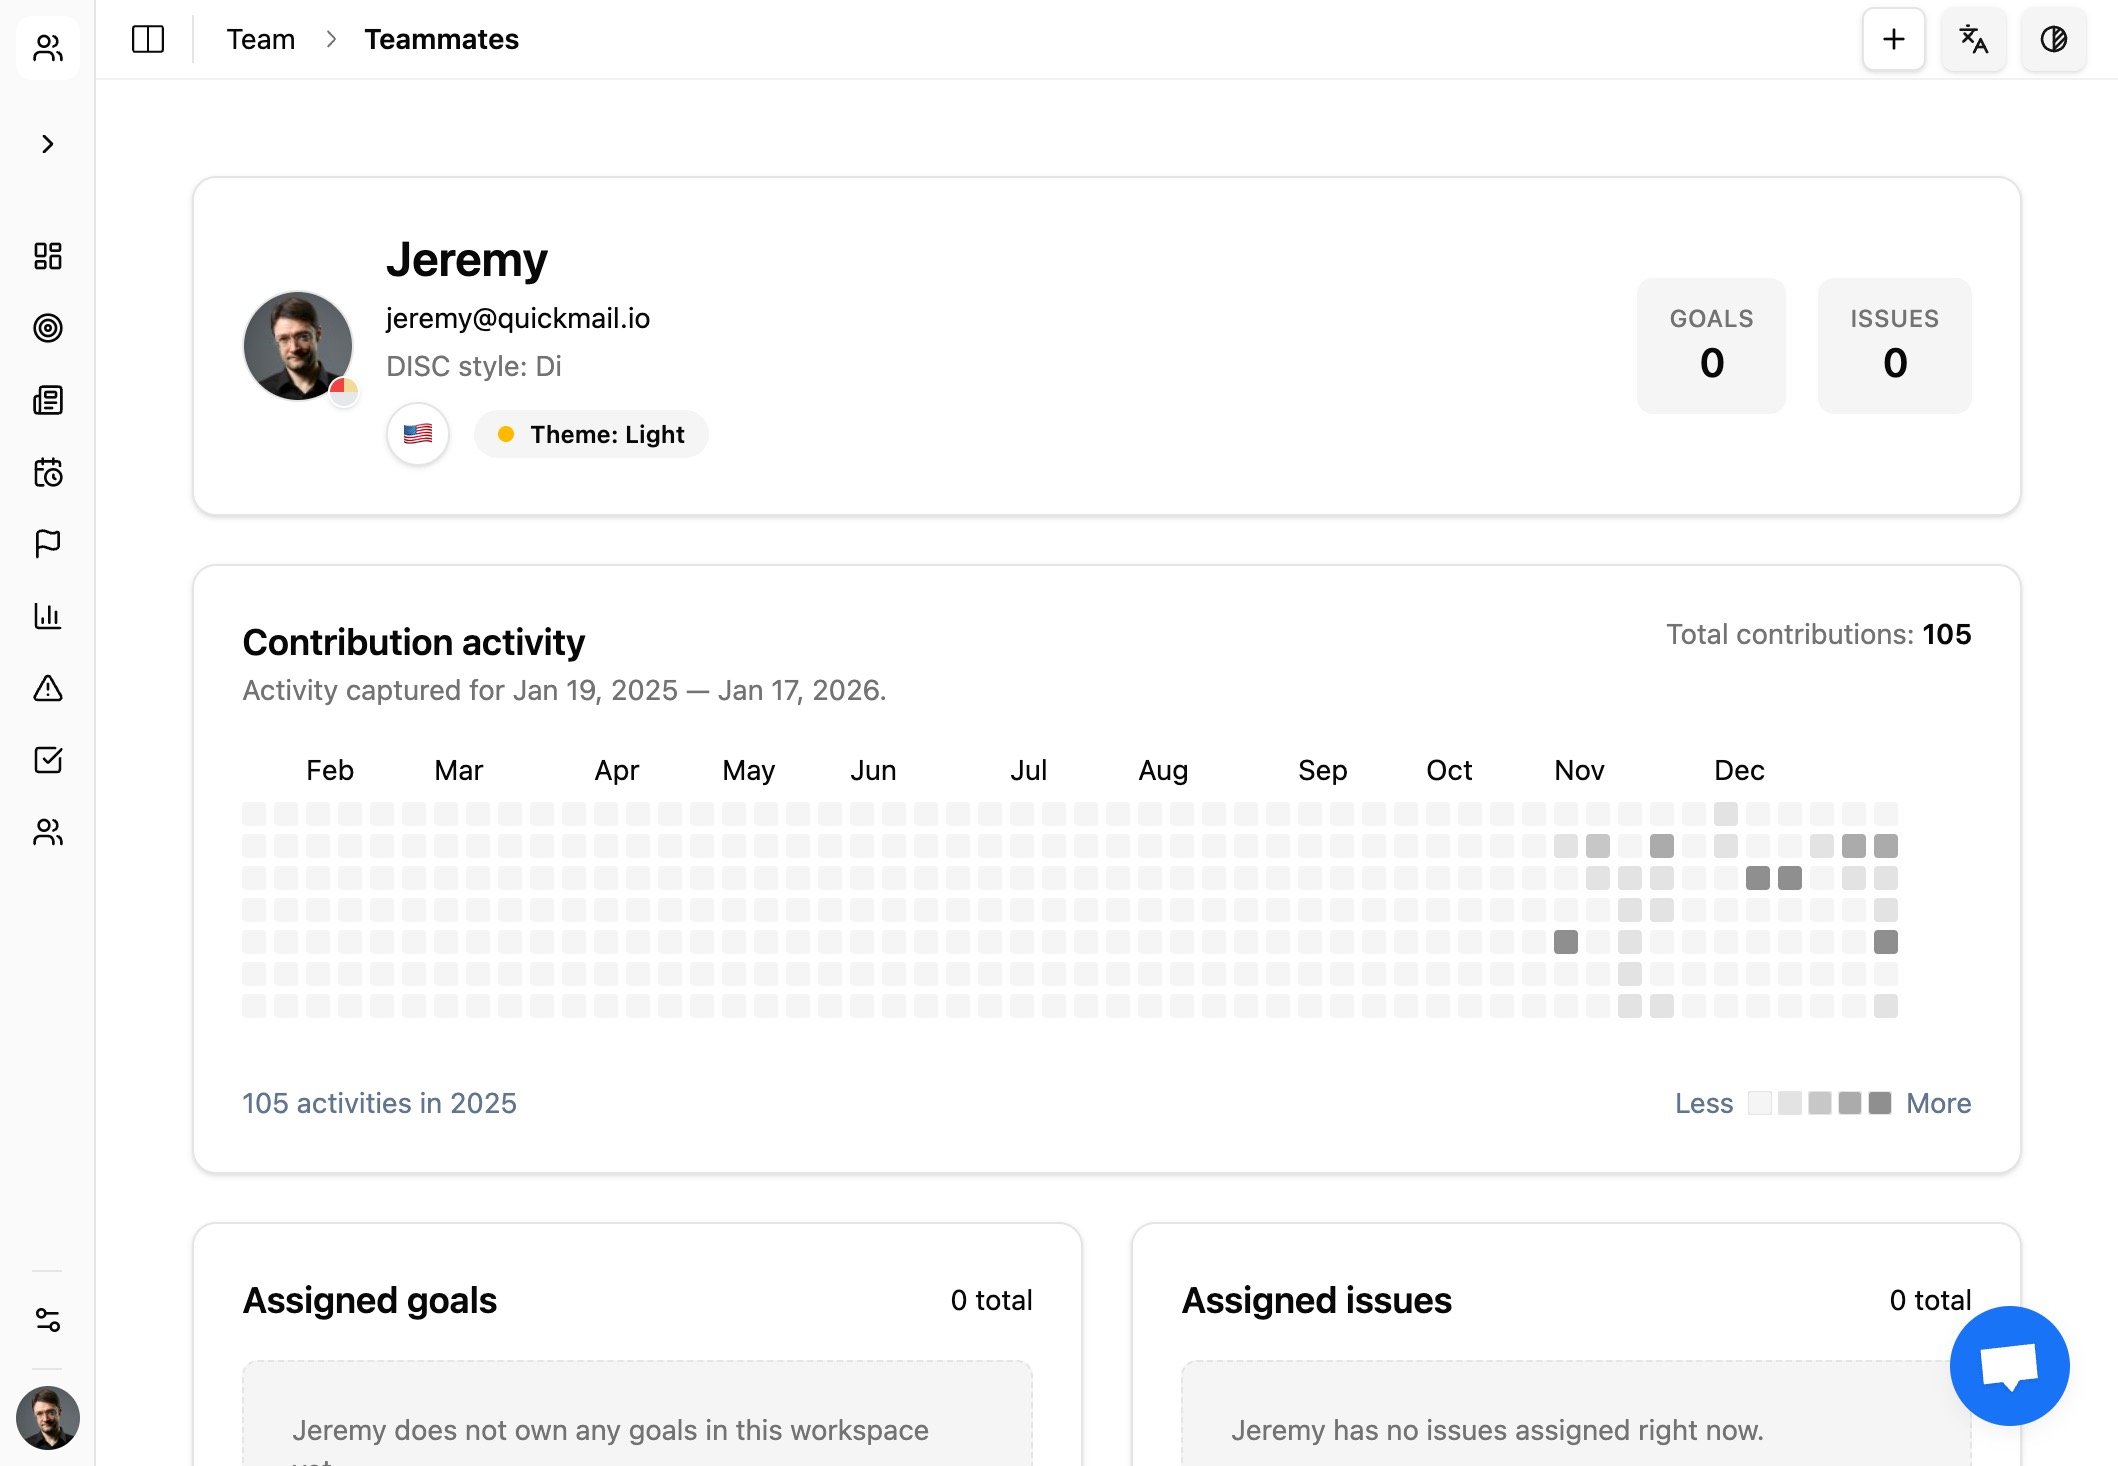Image resolution: width=2118 pixels, height=1466 pixels.
Task: Click the darkest legend swatch near More
Action: point(1880,1103)
